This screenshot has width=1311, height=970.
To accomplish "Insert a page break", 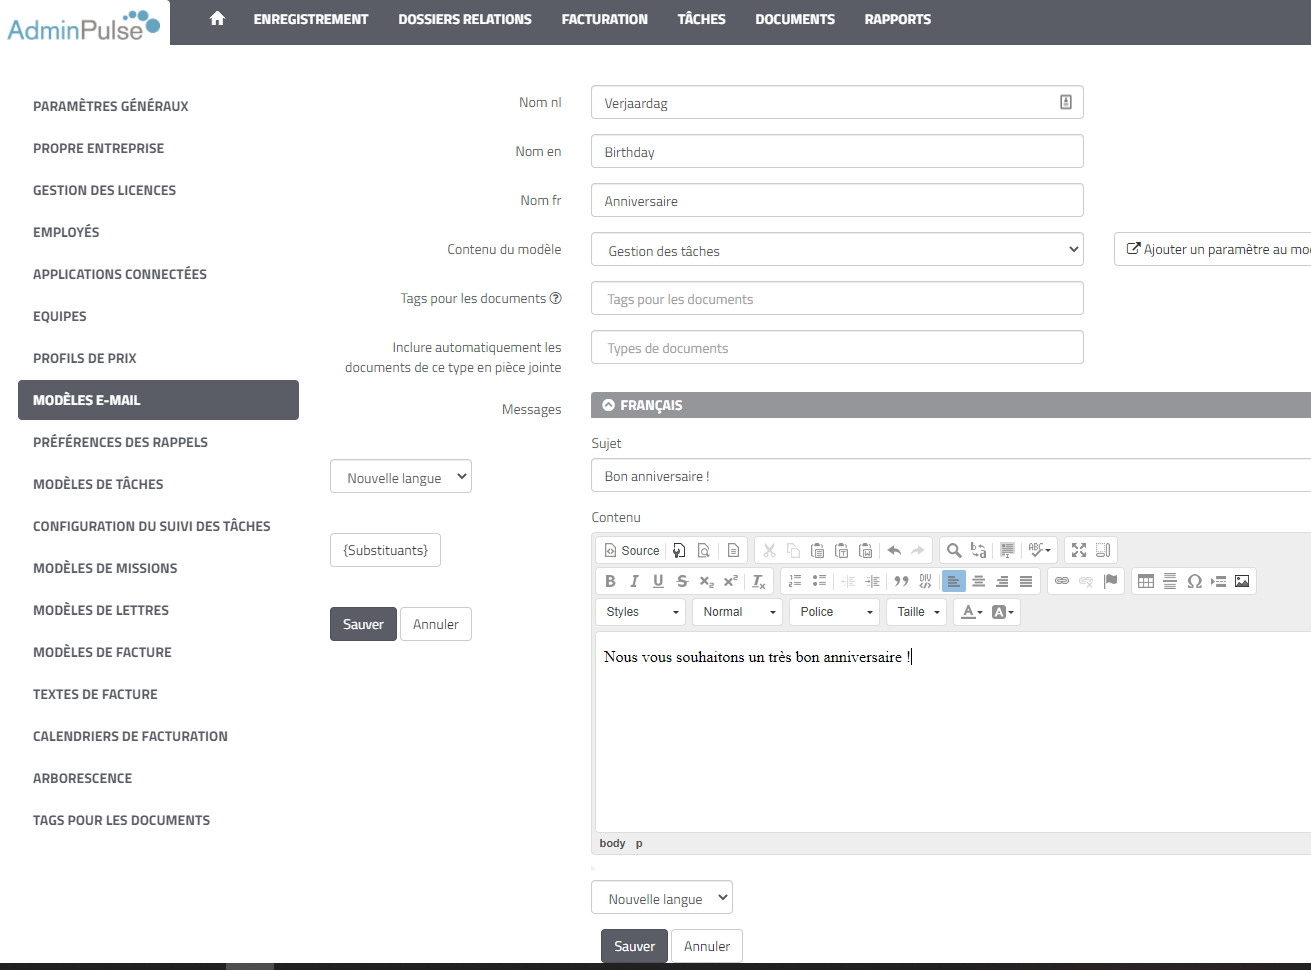I will pyautogui.click(x=1218, y=581).
